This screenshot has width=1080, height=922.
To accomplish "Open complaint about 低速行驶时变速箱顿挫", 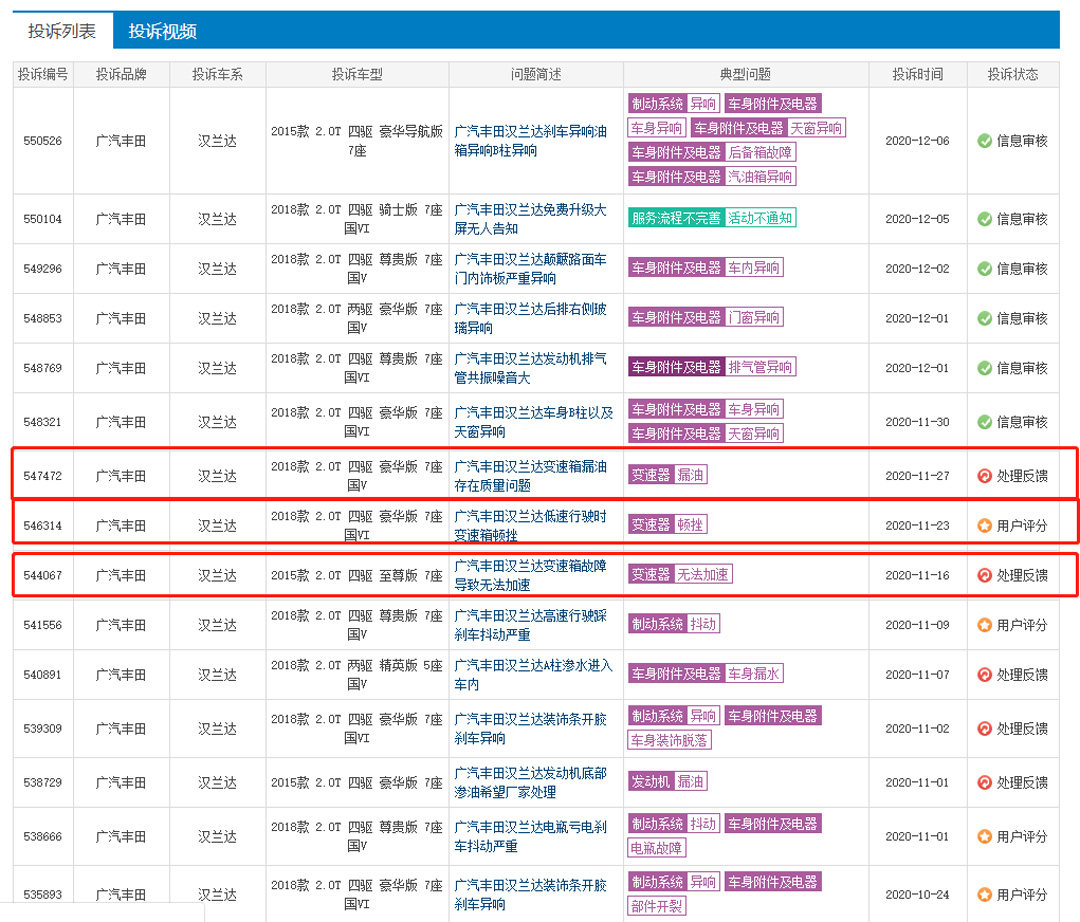I will pyautogui.click(x=530, y=526).
